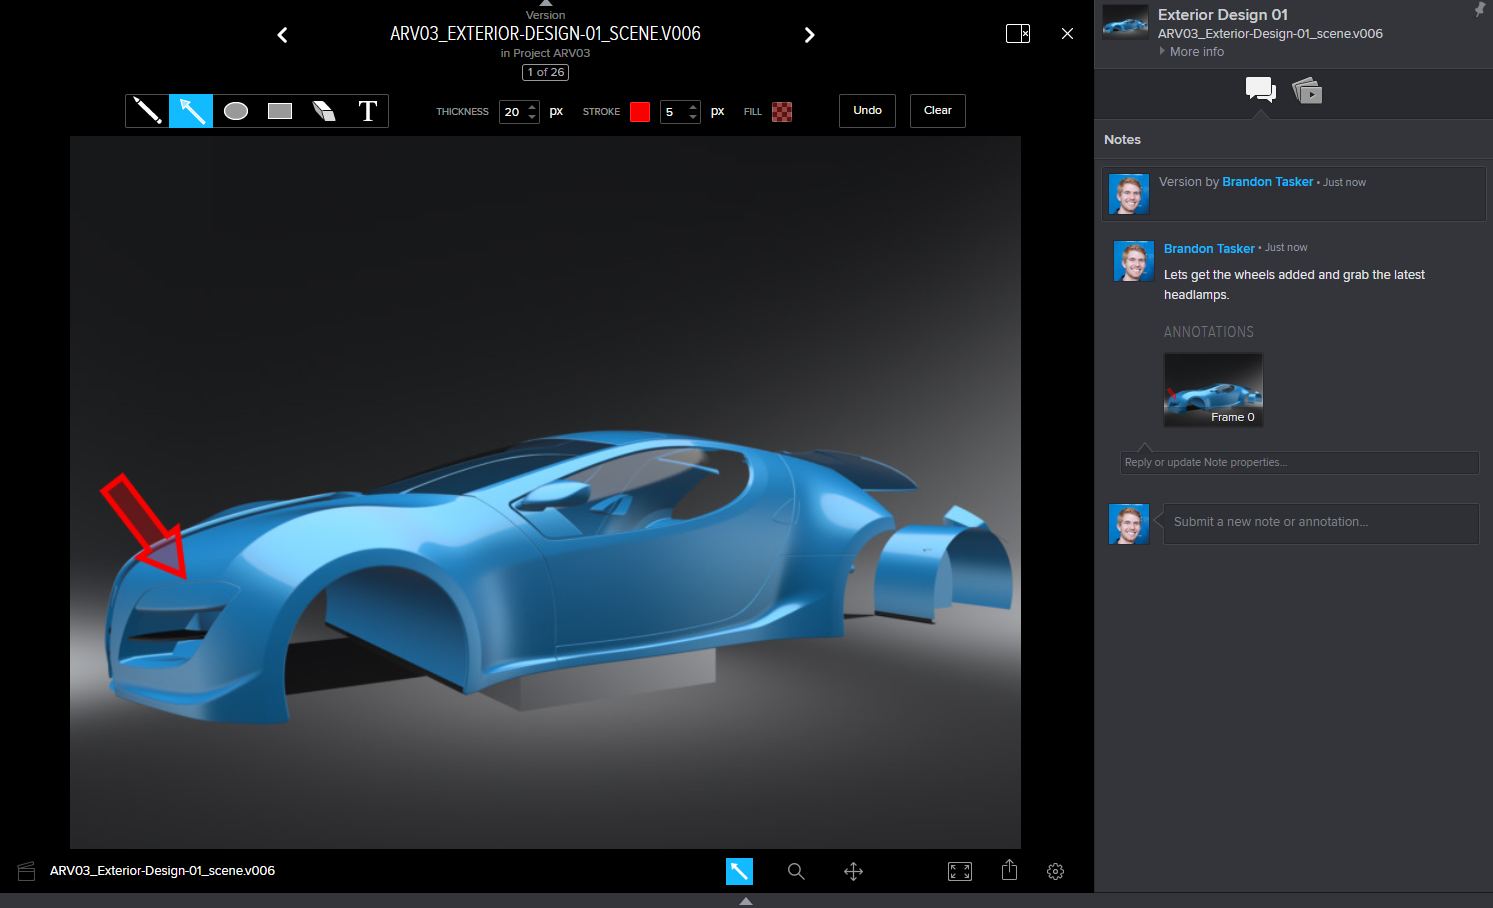1493x908 pixels.
Task: Open the share export icon
Action: pos(1009,870)
